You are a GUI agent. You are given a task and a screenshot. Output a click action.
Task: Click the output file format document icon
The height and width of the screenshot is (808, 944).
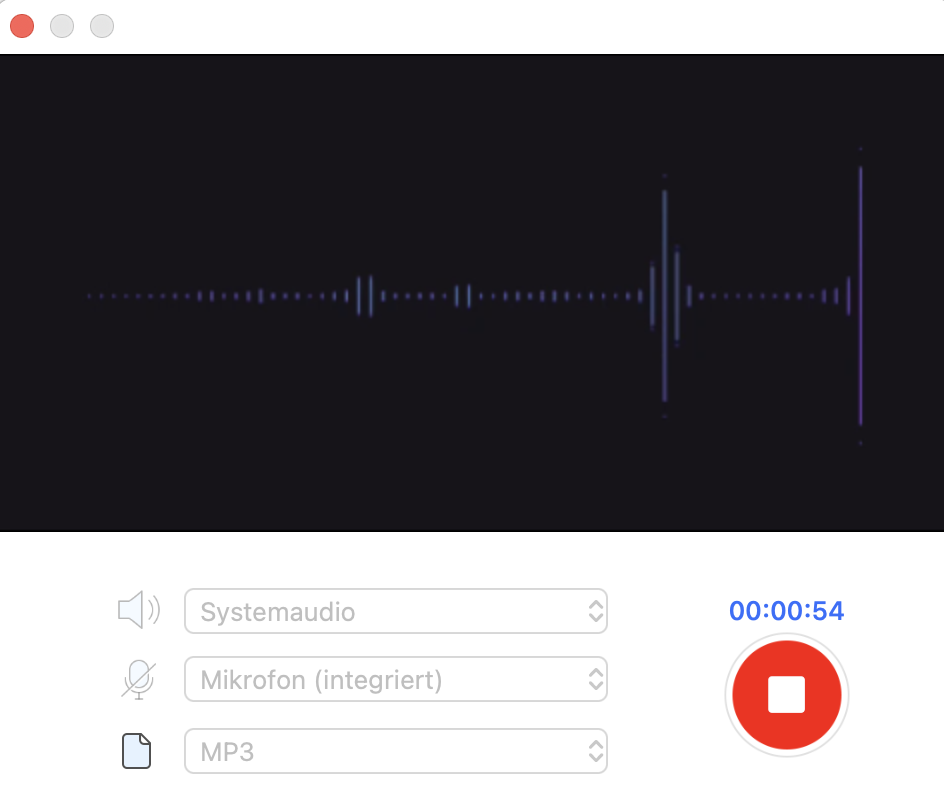point(137,751)
